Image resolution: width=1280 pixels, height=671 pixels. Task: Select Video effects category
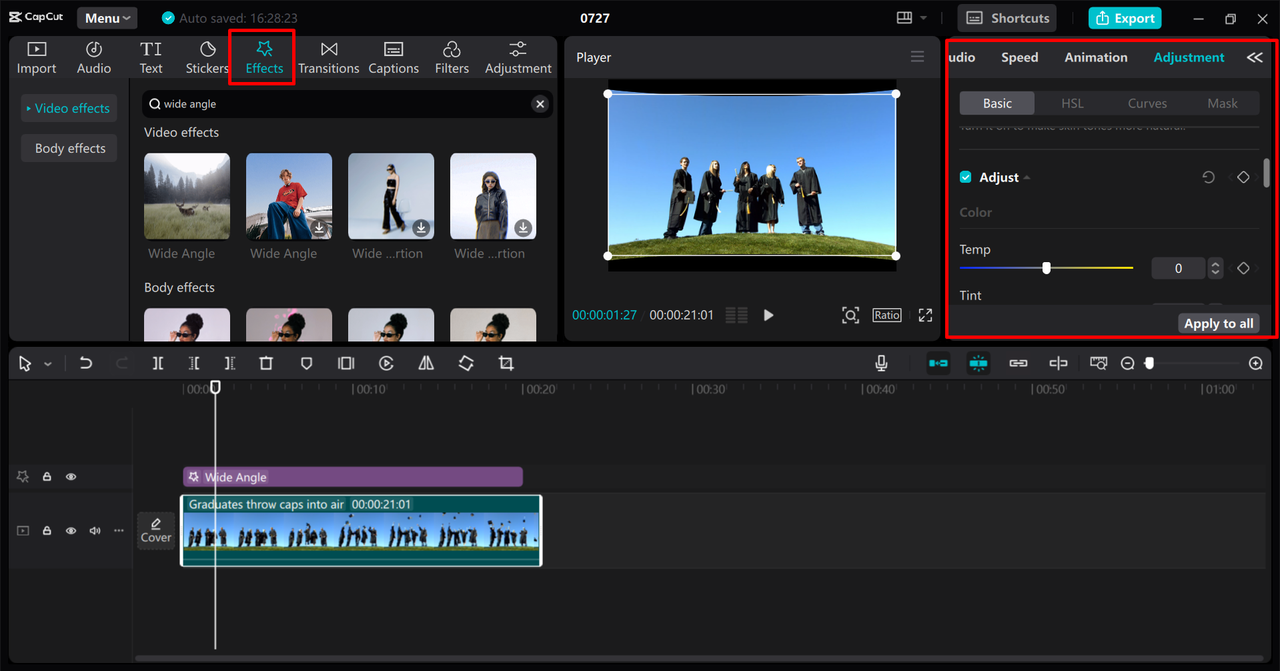pos(69,108)
